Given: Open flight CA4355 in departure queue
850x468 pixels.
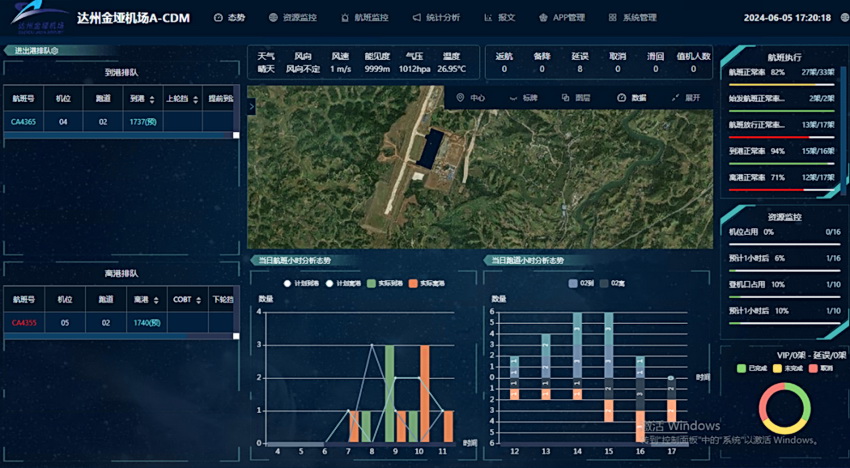Looking at the screenshot, I should click(x=23, y=323).
